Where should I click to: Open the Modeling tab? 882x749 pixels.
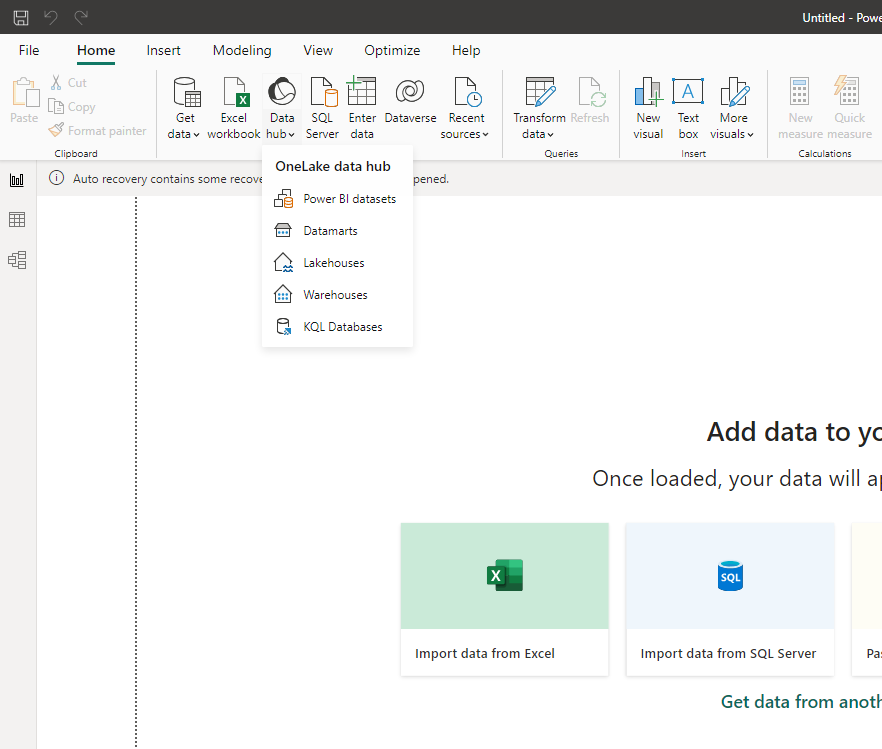pos(242,51)
